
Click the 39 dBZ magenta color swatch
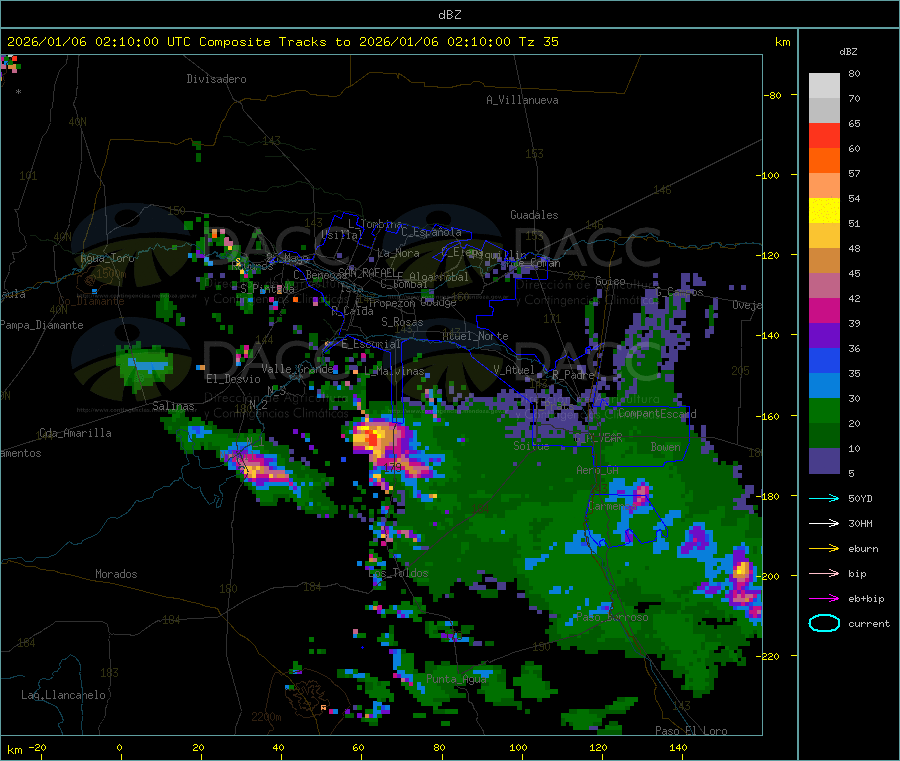pyautogui.click(x=824, y=310)
